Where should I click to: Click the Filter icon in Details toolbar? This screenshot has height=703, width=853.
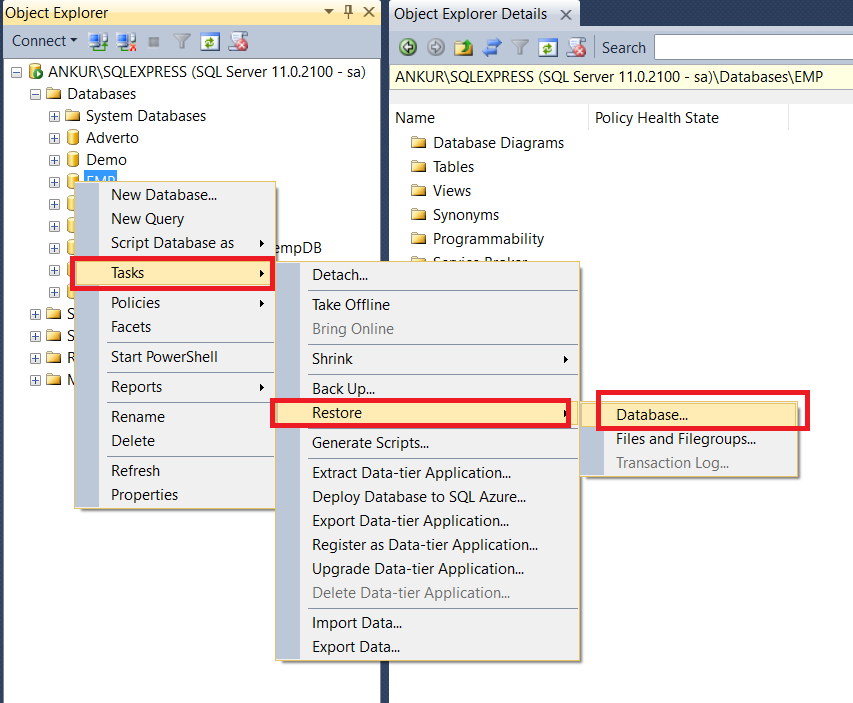pyautogui.click(x=520, y=48)
